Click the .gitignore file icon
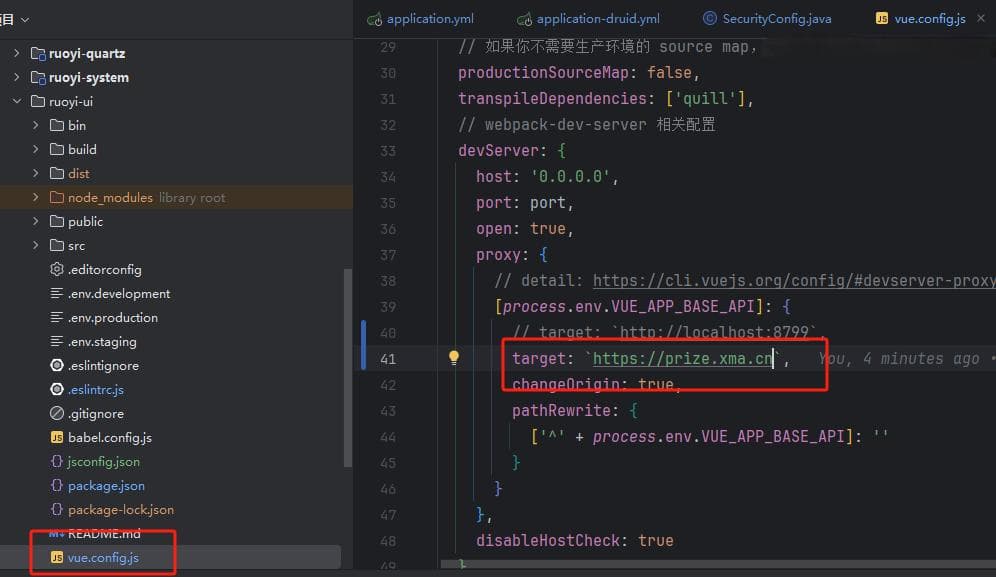This screenshot has width=996, height=577. point(57,413)
